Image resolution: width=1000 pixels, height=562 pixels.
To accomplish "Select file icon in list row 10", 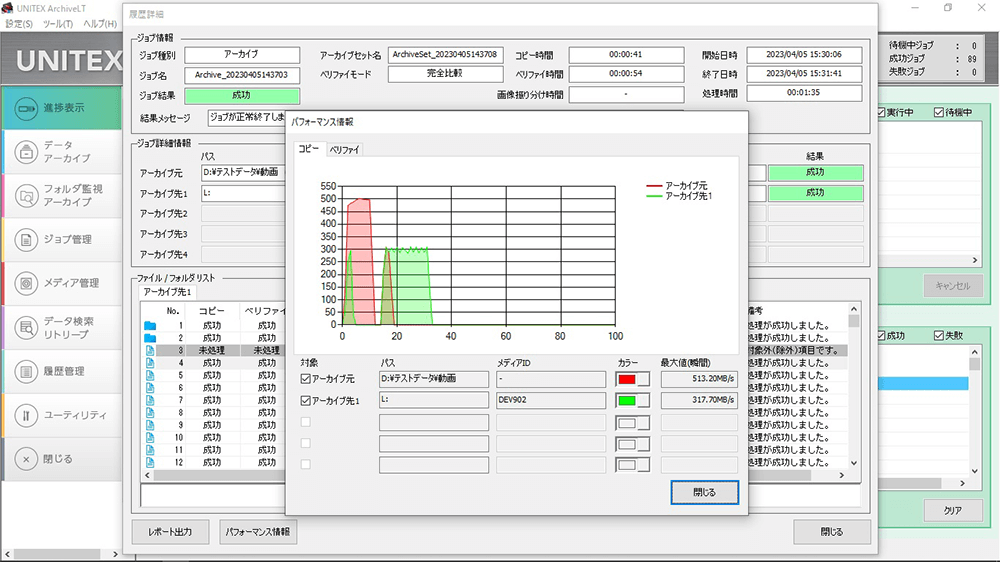I will [150, 438].
